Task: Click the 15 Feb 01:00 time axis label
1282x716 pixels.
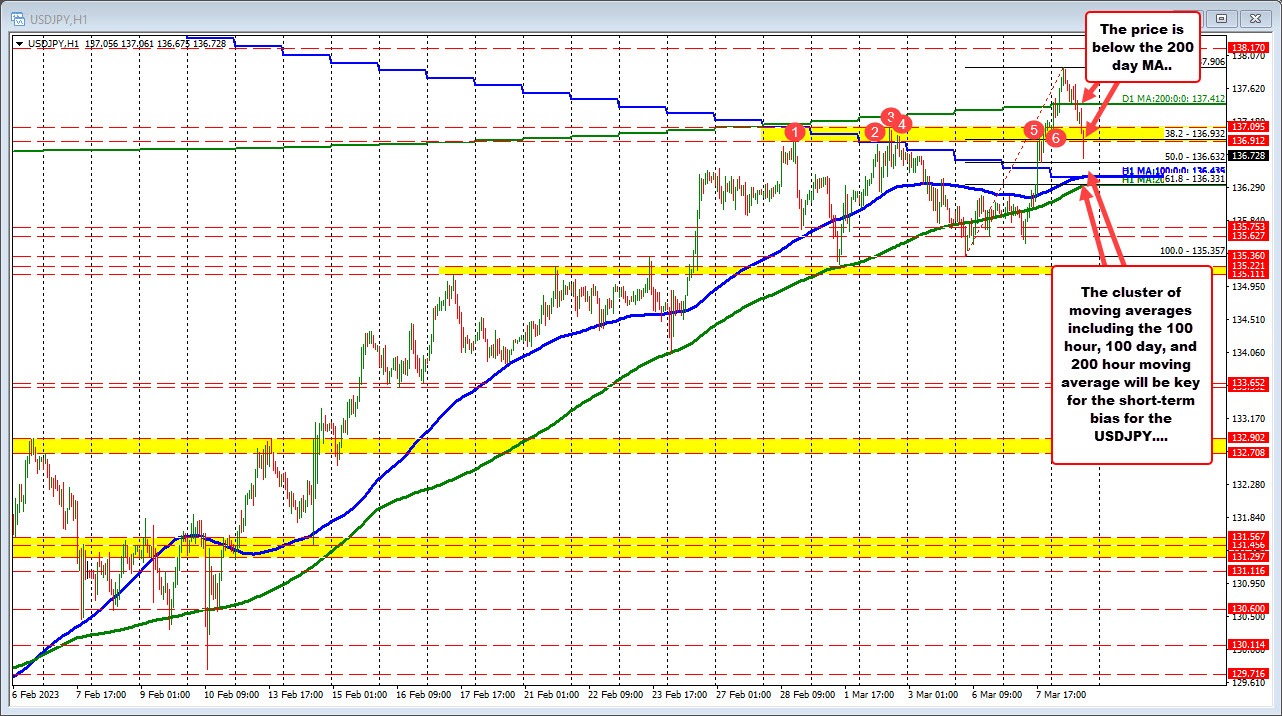Action: point(359,693)
